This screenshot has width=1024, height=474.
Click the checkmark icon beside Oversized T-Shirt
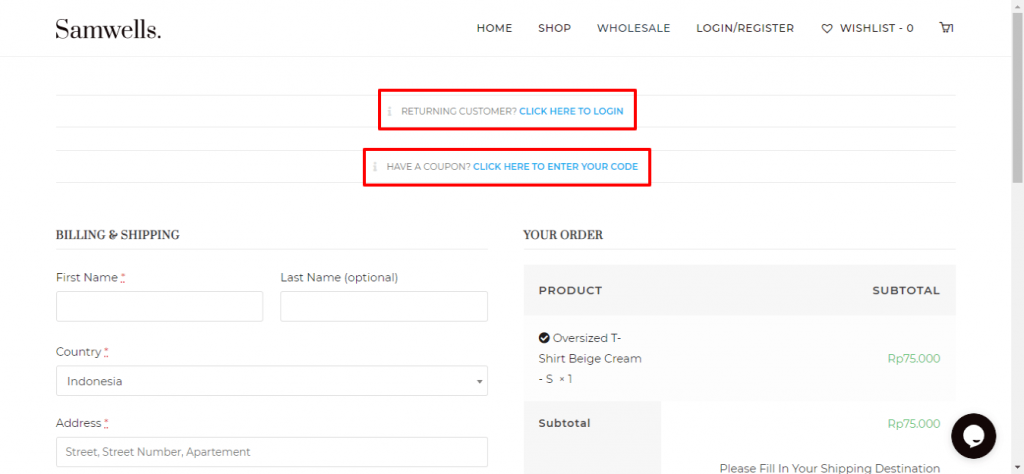click(544, 338)
